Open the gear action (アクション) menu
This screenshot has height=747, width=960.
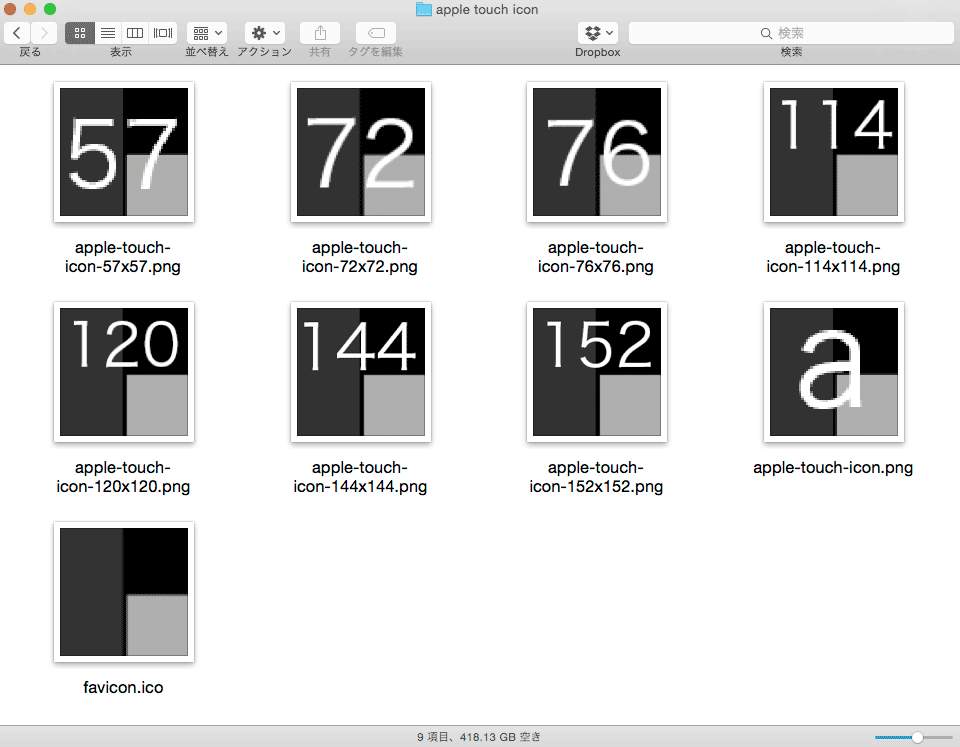click(x=265, y=33)
